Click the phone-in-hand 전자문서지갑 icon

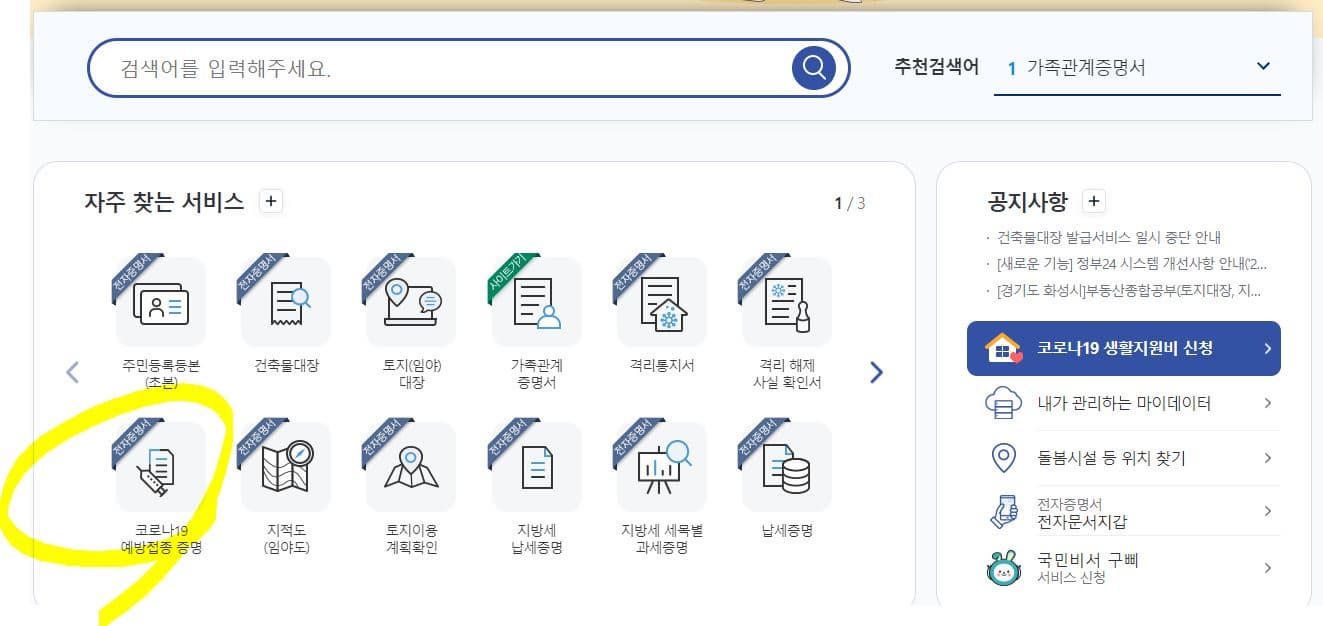(x=1003, y=513)
